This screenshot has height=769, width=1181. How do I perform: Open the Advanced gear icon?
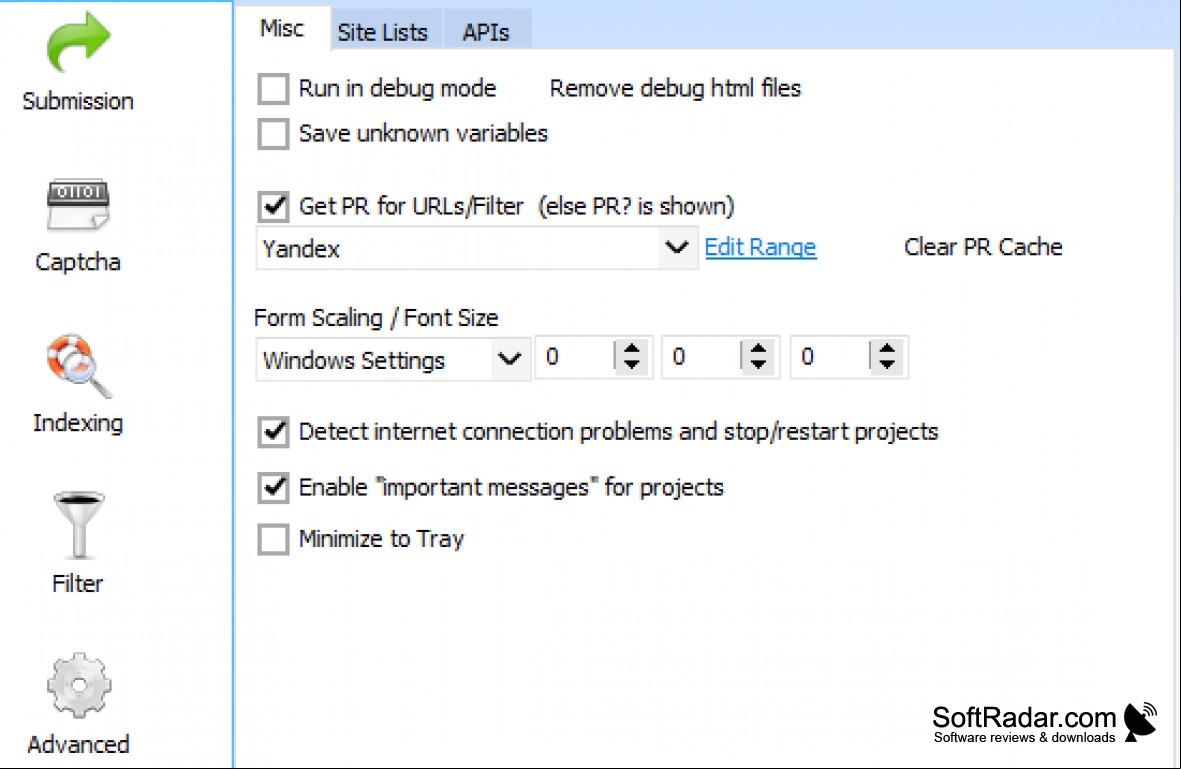tap(79, 685)
